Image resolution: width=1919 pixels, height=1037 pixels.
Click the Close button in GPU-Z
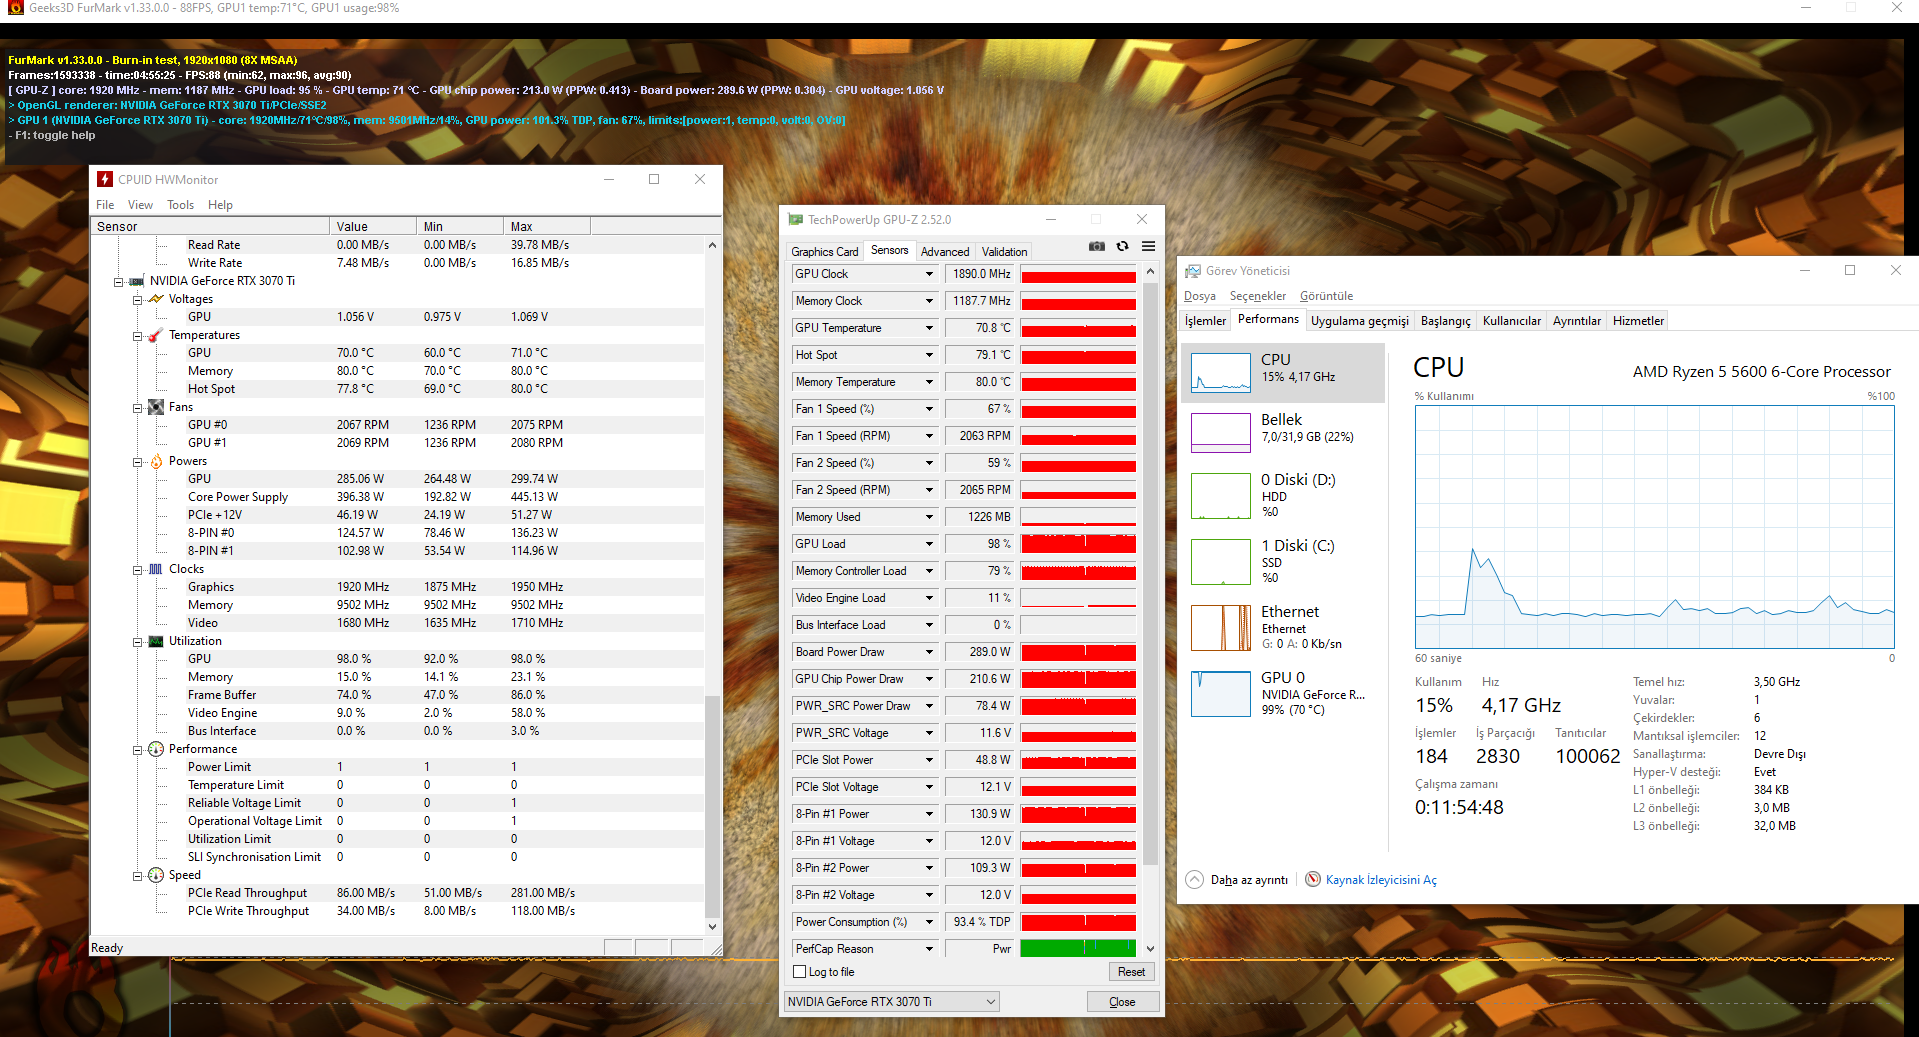point(1123,1001)
